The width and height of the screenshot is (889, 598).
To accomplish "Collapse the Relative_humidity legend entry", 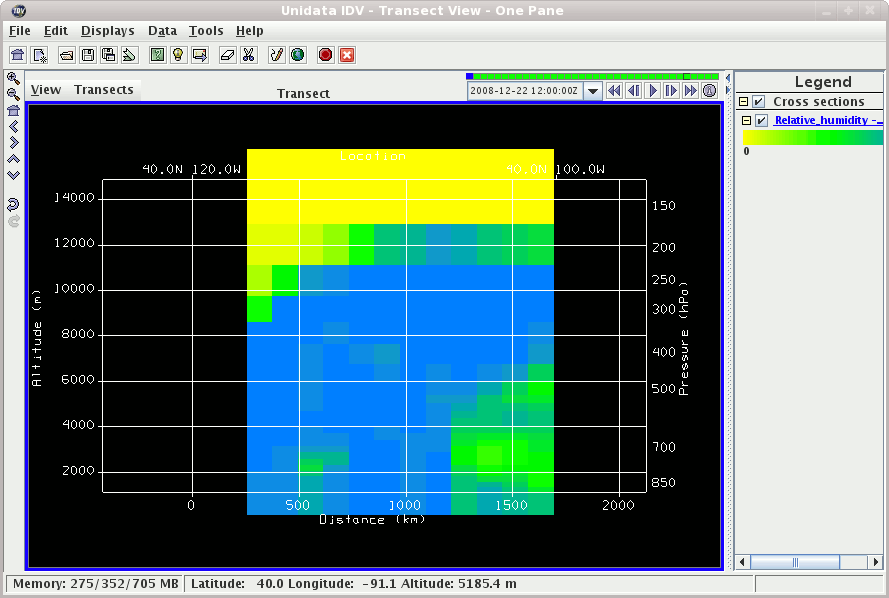I will 746,120.
